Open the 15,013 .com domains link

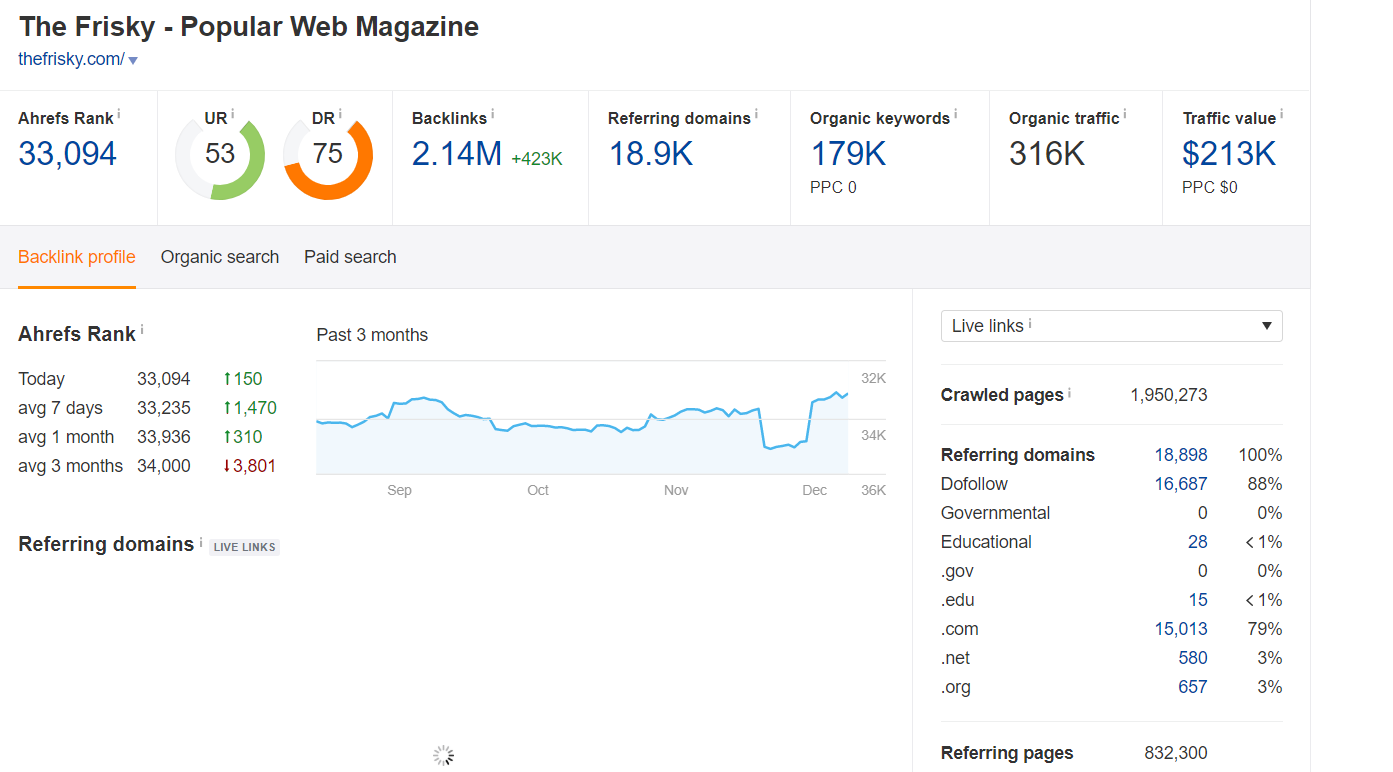click(x=1181, y=629)
